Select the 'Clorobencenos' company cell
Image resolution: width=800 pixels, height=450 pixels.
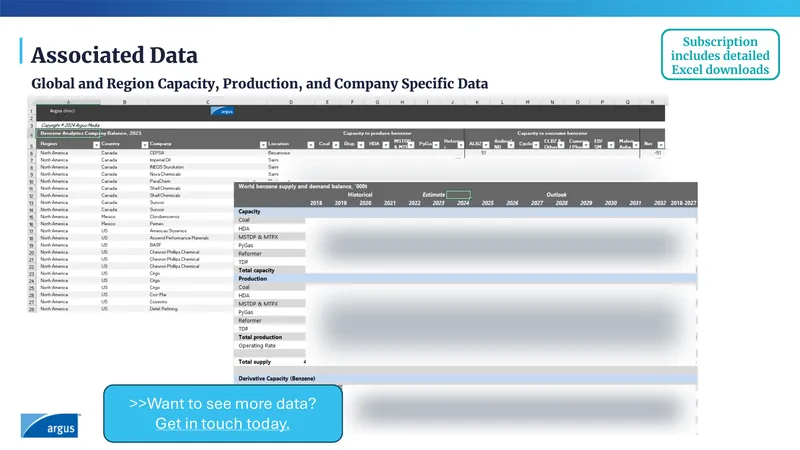click(164, 216)
